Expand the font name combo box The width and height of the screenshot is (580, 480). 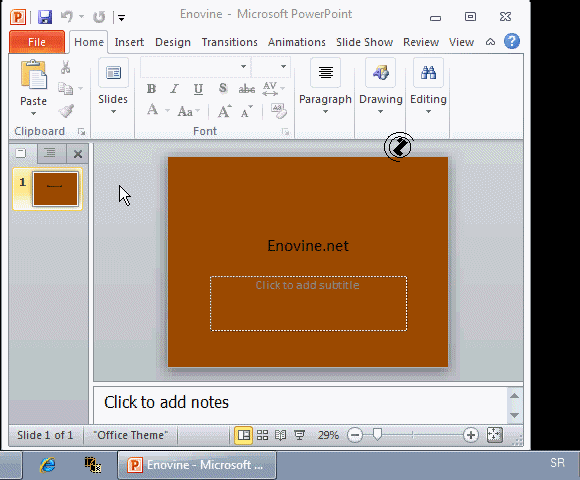(x=243, y=67)
